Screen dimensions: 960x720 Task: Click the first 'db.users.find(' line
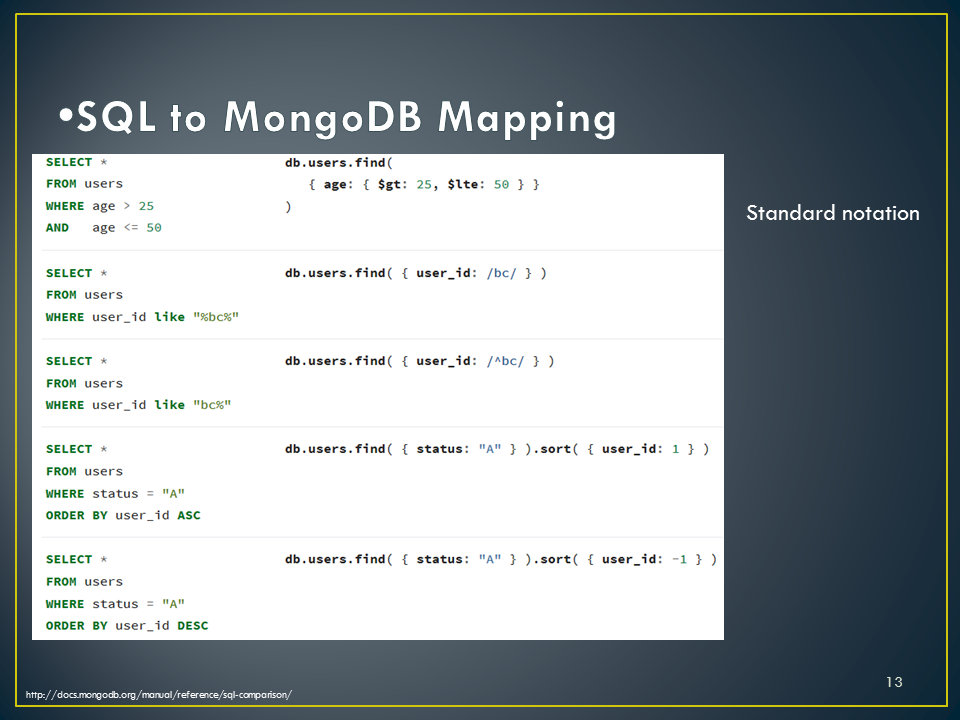(339, 163)
